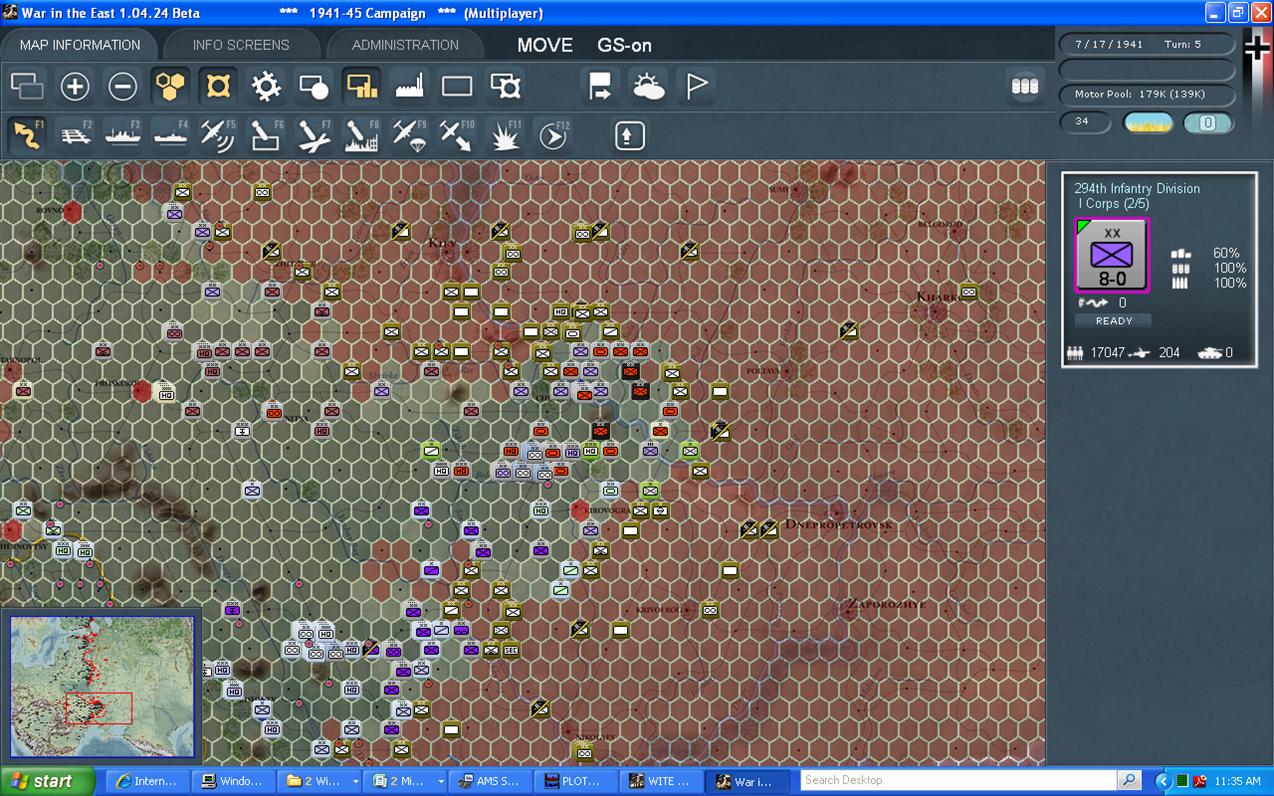1274x796 pixels.
Task: Select the 294th Infantry Division counter
Action: click(1112, 257)
